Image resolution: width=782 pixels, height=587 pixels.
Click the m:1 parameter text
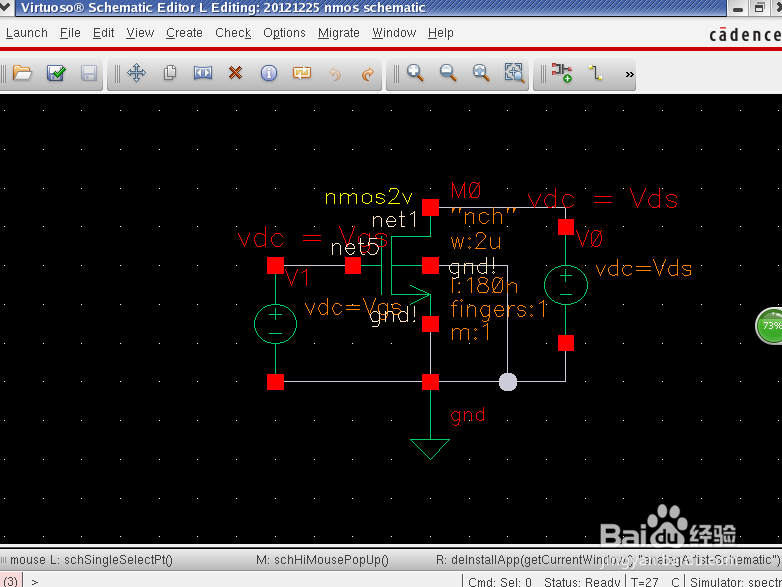point(470,333)
